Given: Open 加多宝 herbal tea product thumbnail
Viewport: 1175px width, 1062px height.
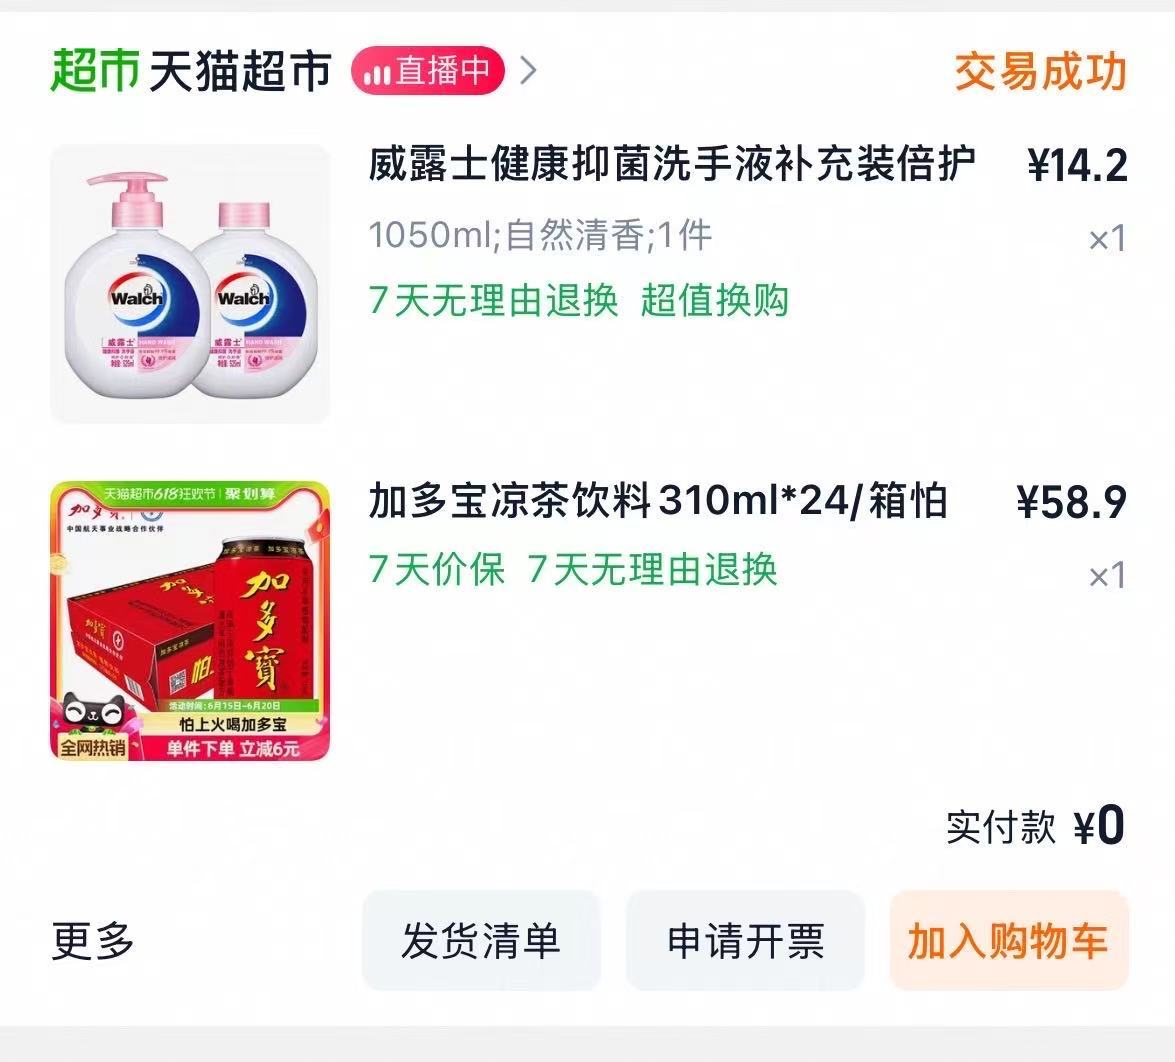Looking at the screenshot, I should tap(190, 621).
